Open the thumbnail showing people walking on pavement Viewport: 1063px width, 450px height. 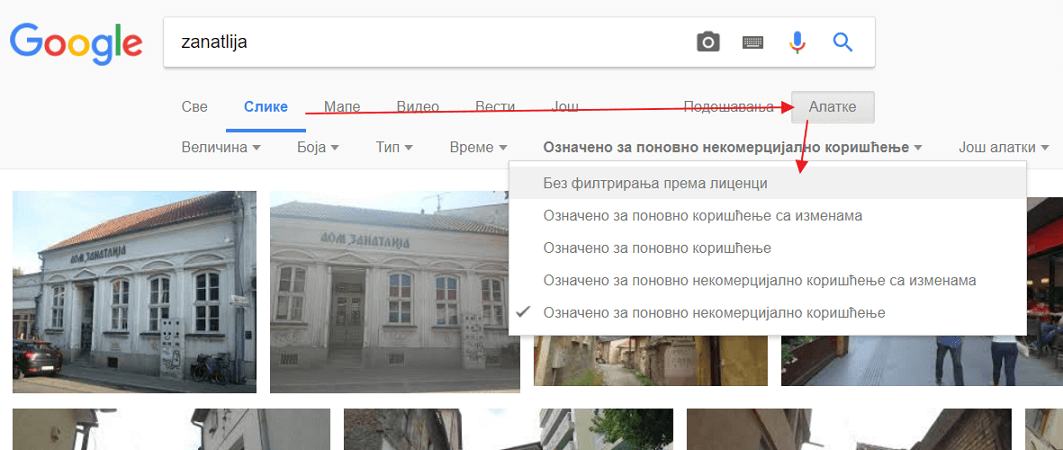coord(922,361)
